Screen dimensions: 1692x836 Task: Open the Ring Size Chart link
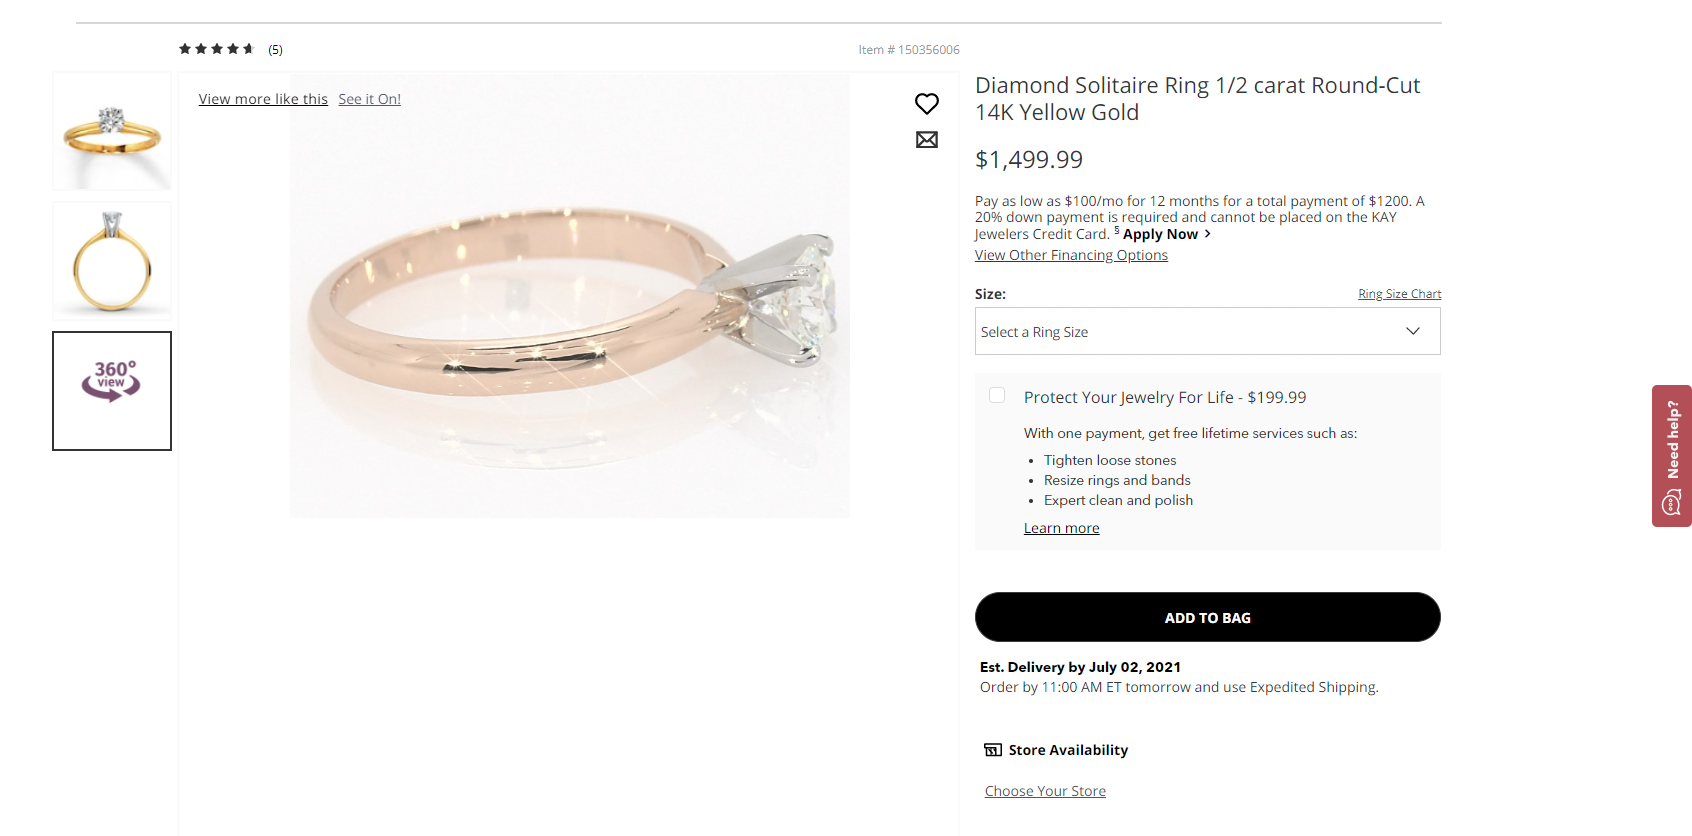(1399, 294)
